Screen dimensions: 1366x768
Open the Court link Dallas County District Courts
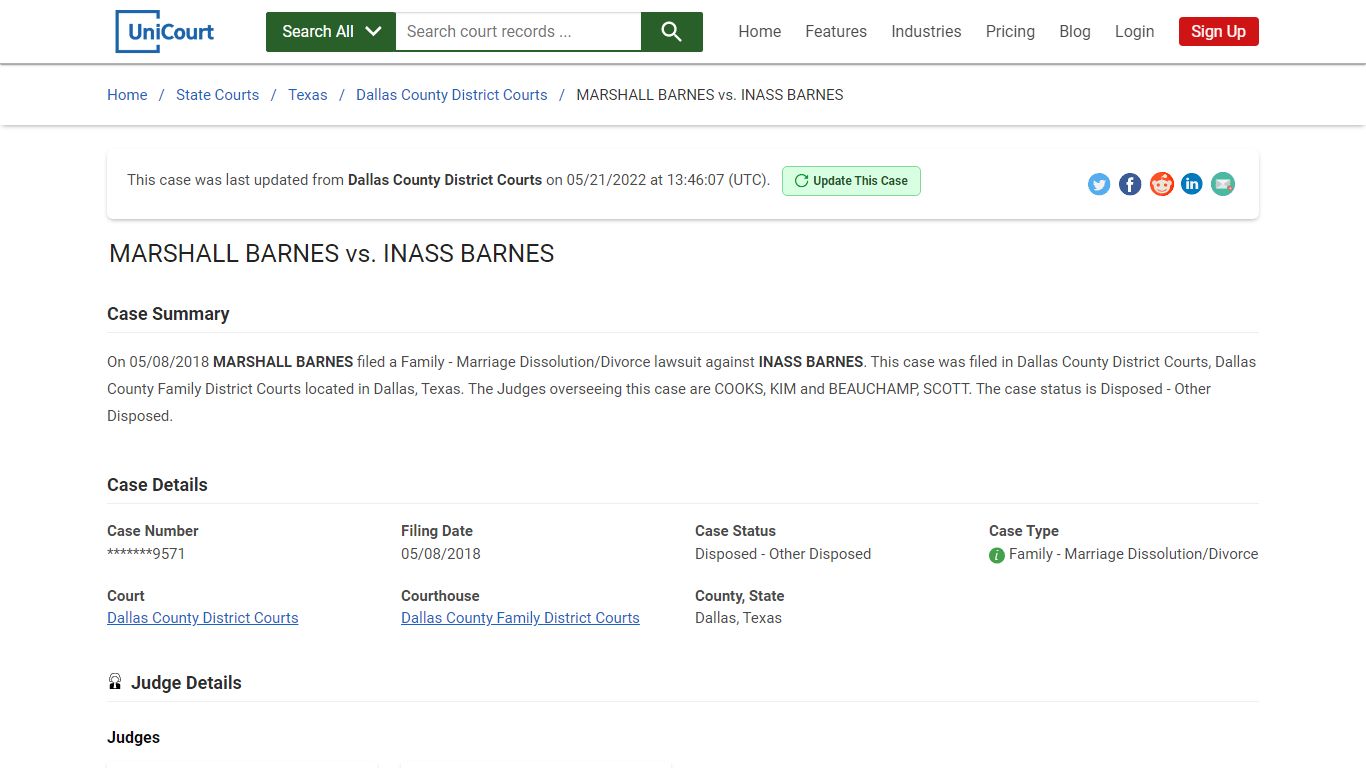coord(203,618)
